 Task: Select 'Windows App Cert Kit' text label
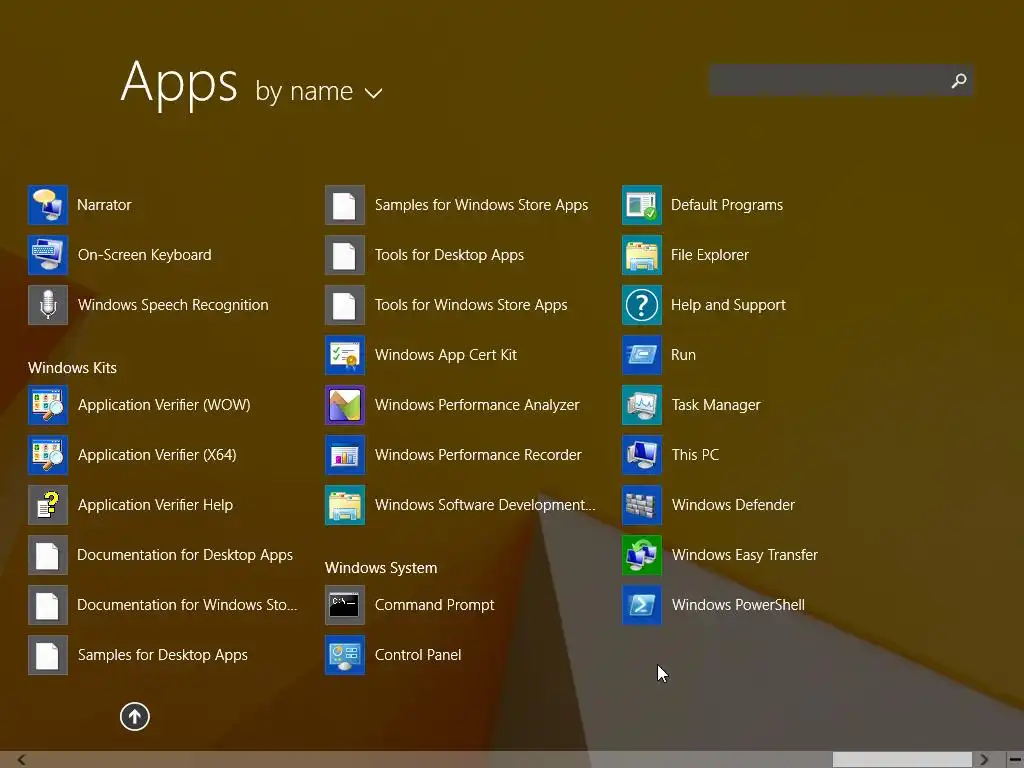(445, 355)
